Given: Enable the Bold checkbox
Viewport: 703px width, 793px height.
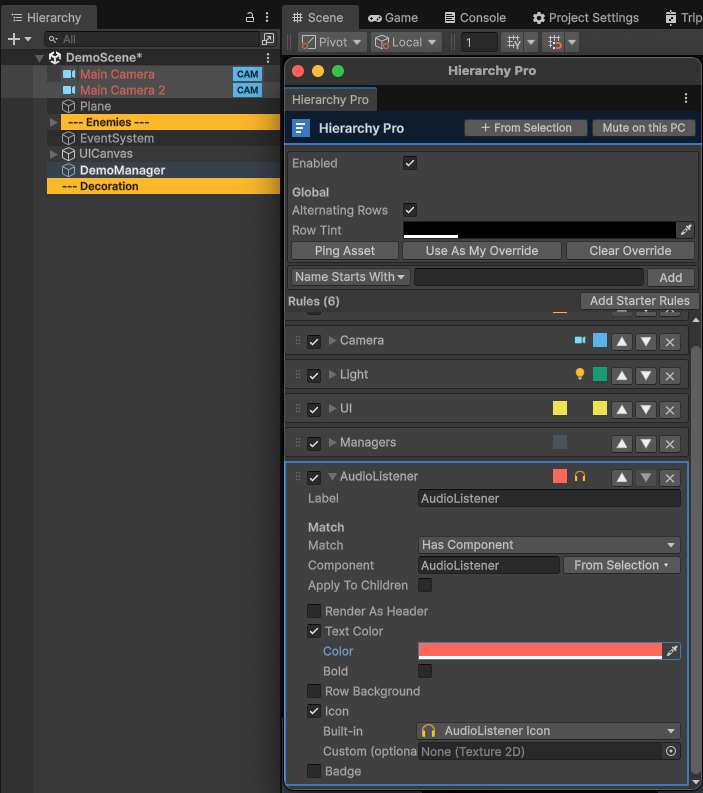Looking at the screenshot, I should click(x=425, y=671).
